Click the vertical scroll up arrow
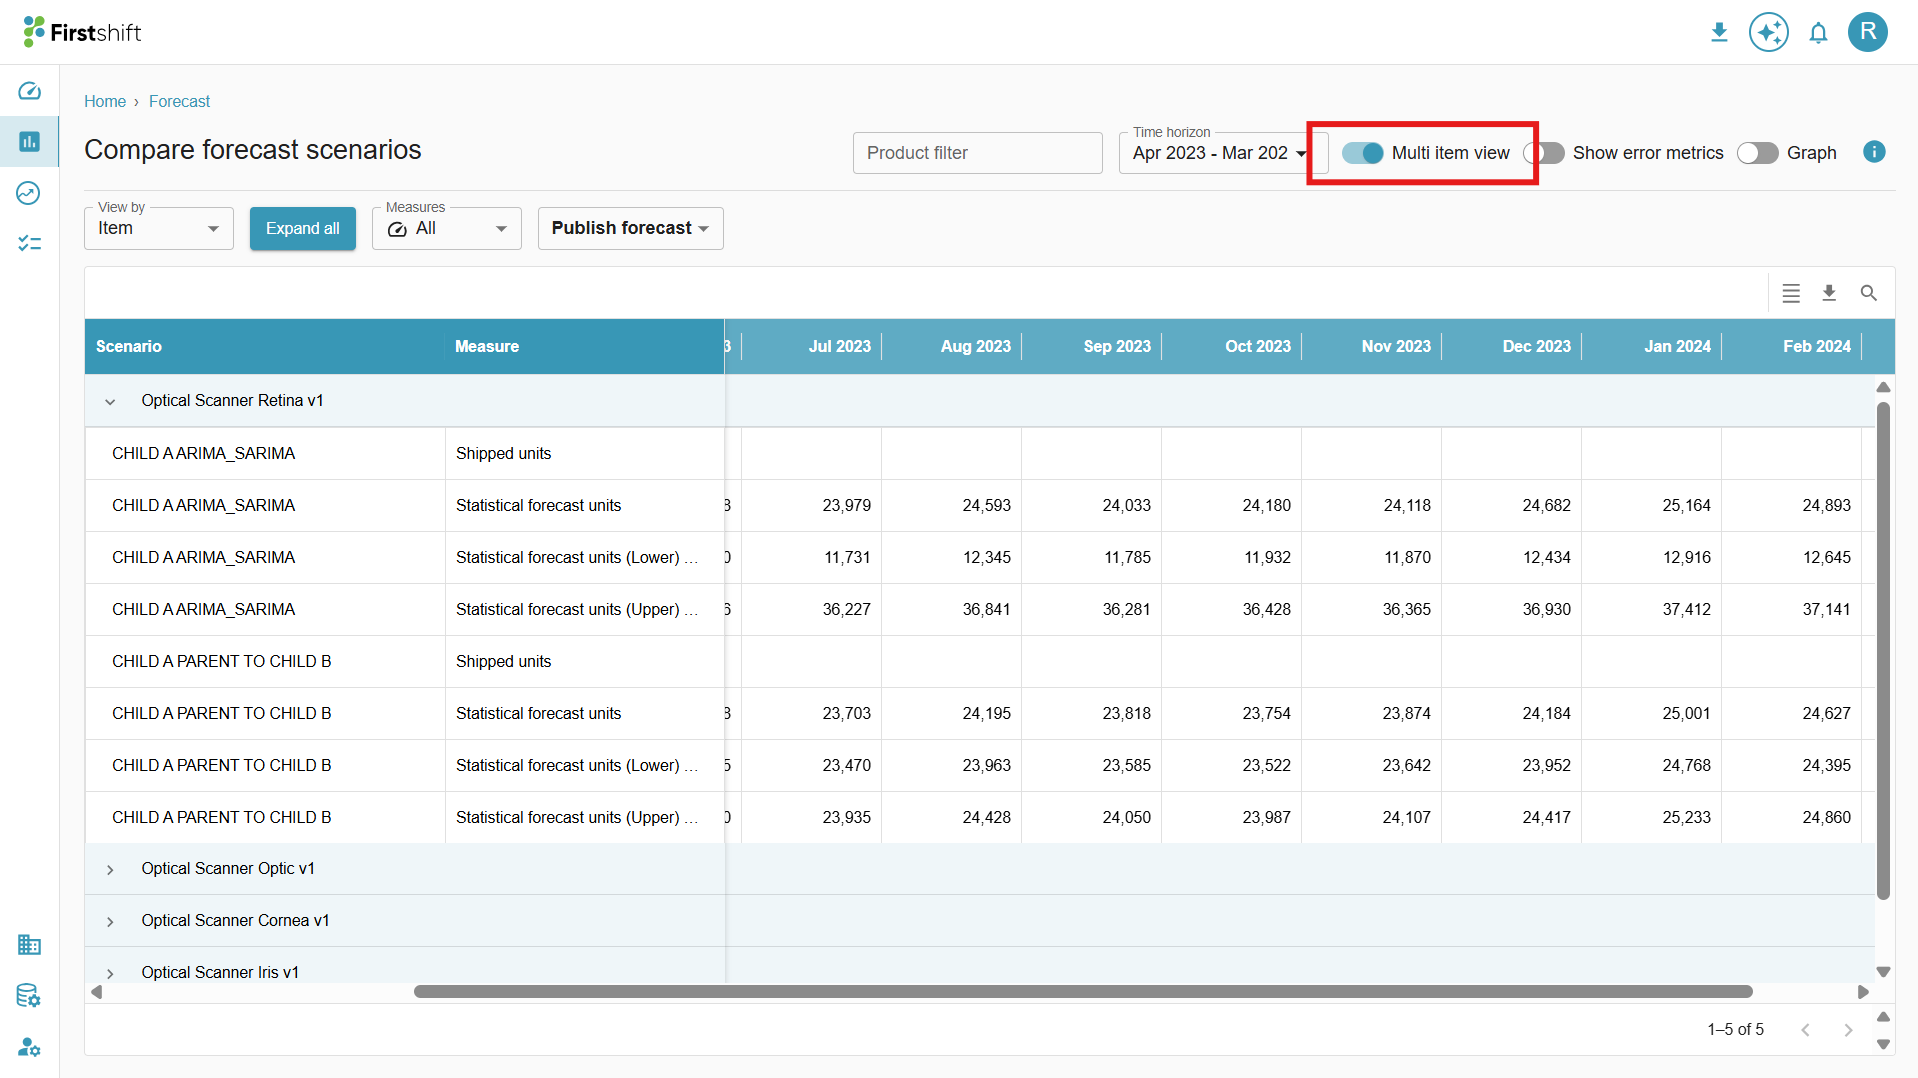This screenshot has width=1918, height=1078. pos(1883,387)
